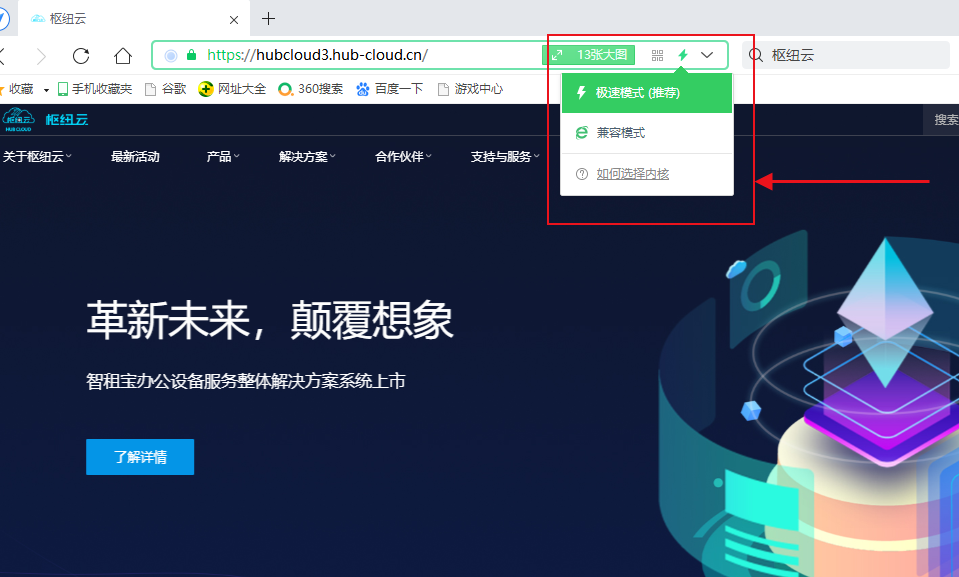959x577 pixels.
Task: Click the browser refresh icon
Action: (x=81, y=56)
